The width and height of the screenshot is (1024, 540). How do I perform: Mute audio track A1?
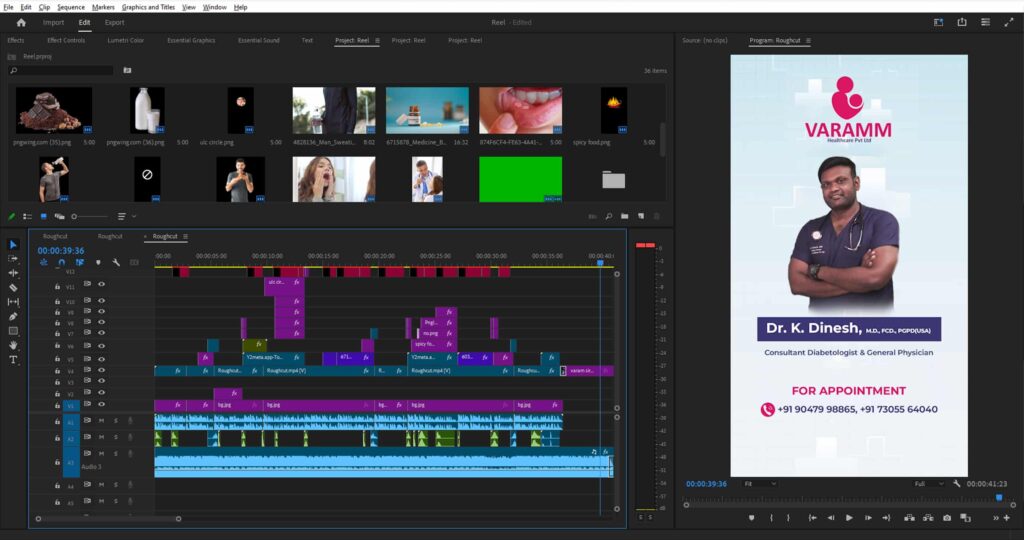point(101,421)
